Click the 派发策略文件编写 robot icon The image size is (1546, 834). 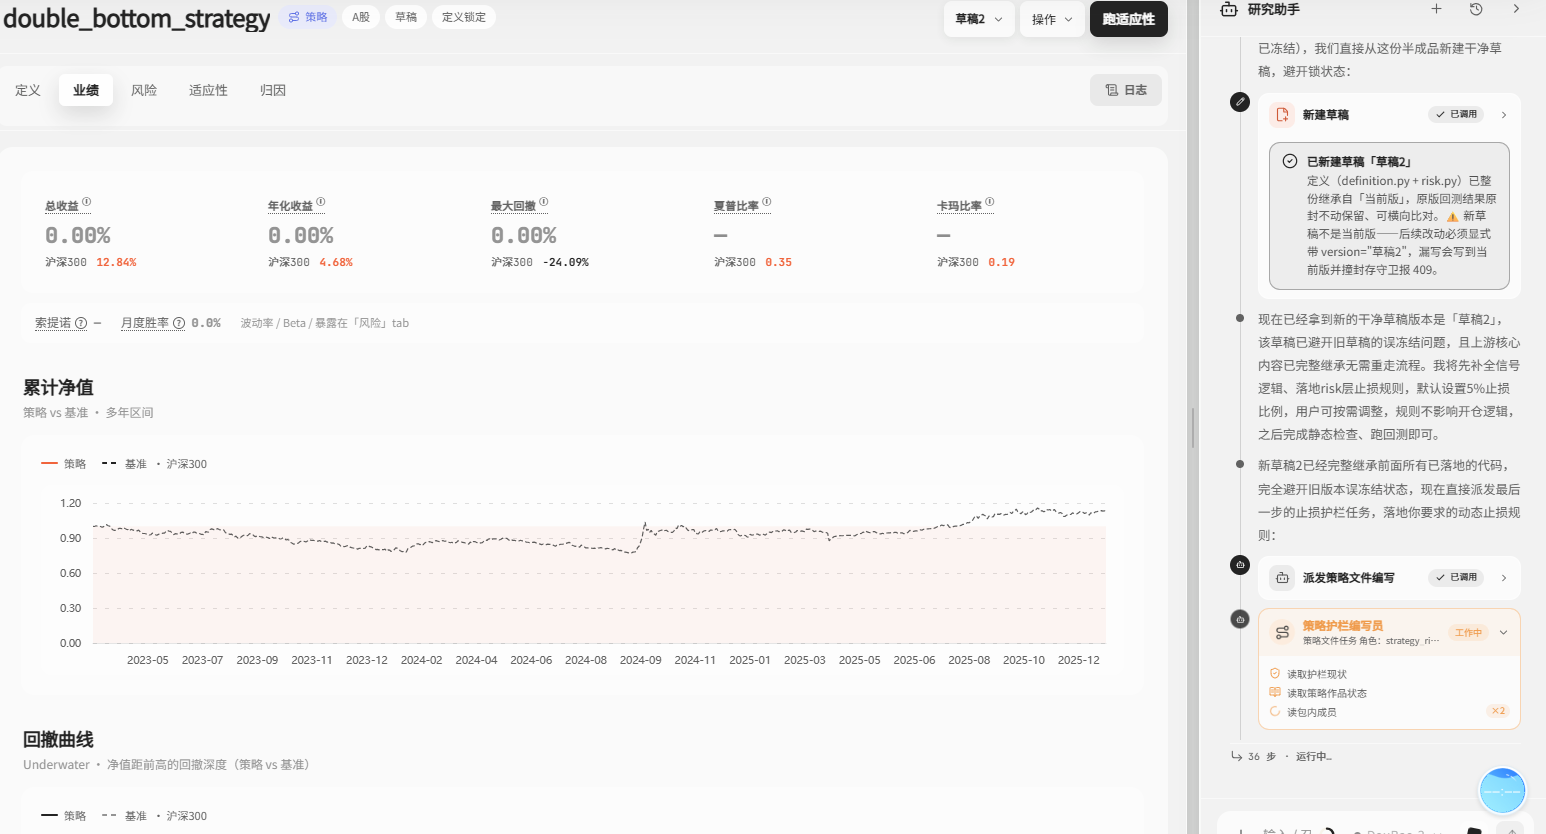(1282, 578)
